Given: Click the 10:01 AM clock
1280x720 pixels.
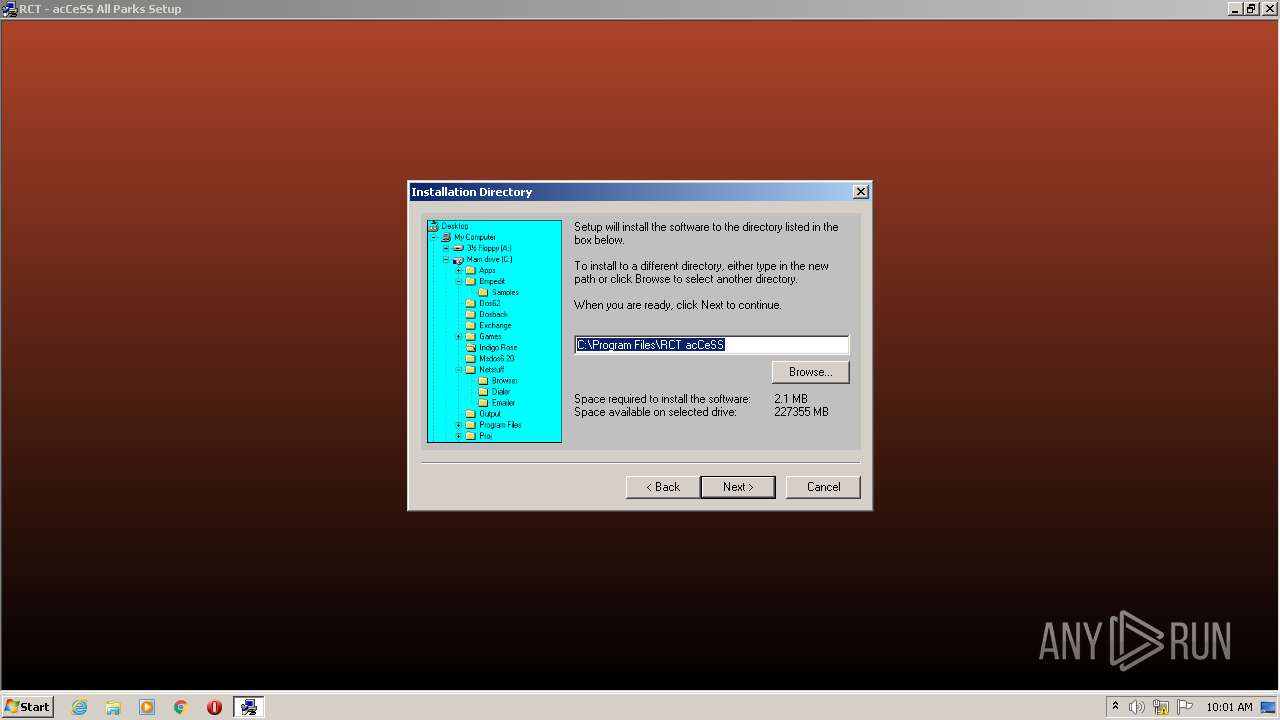Looking at the screenshot, I should point(1229,707).
